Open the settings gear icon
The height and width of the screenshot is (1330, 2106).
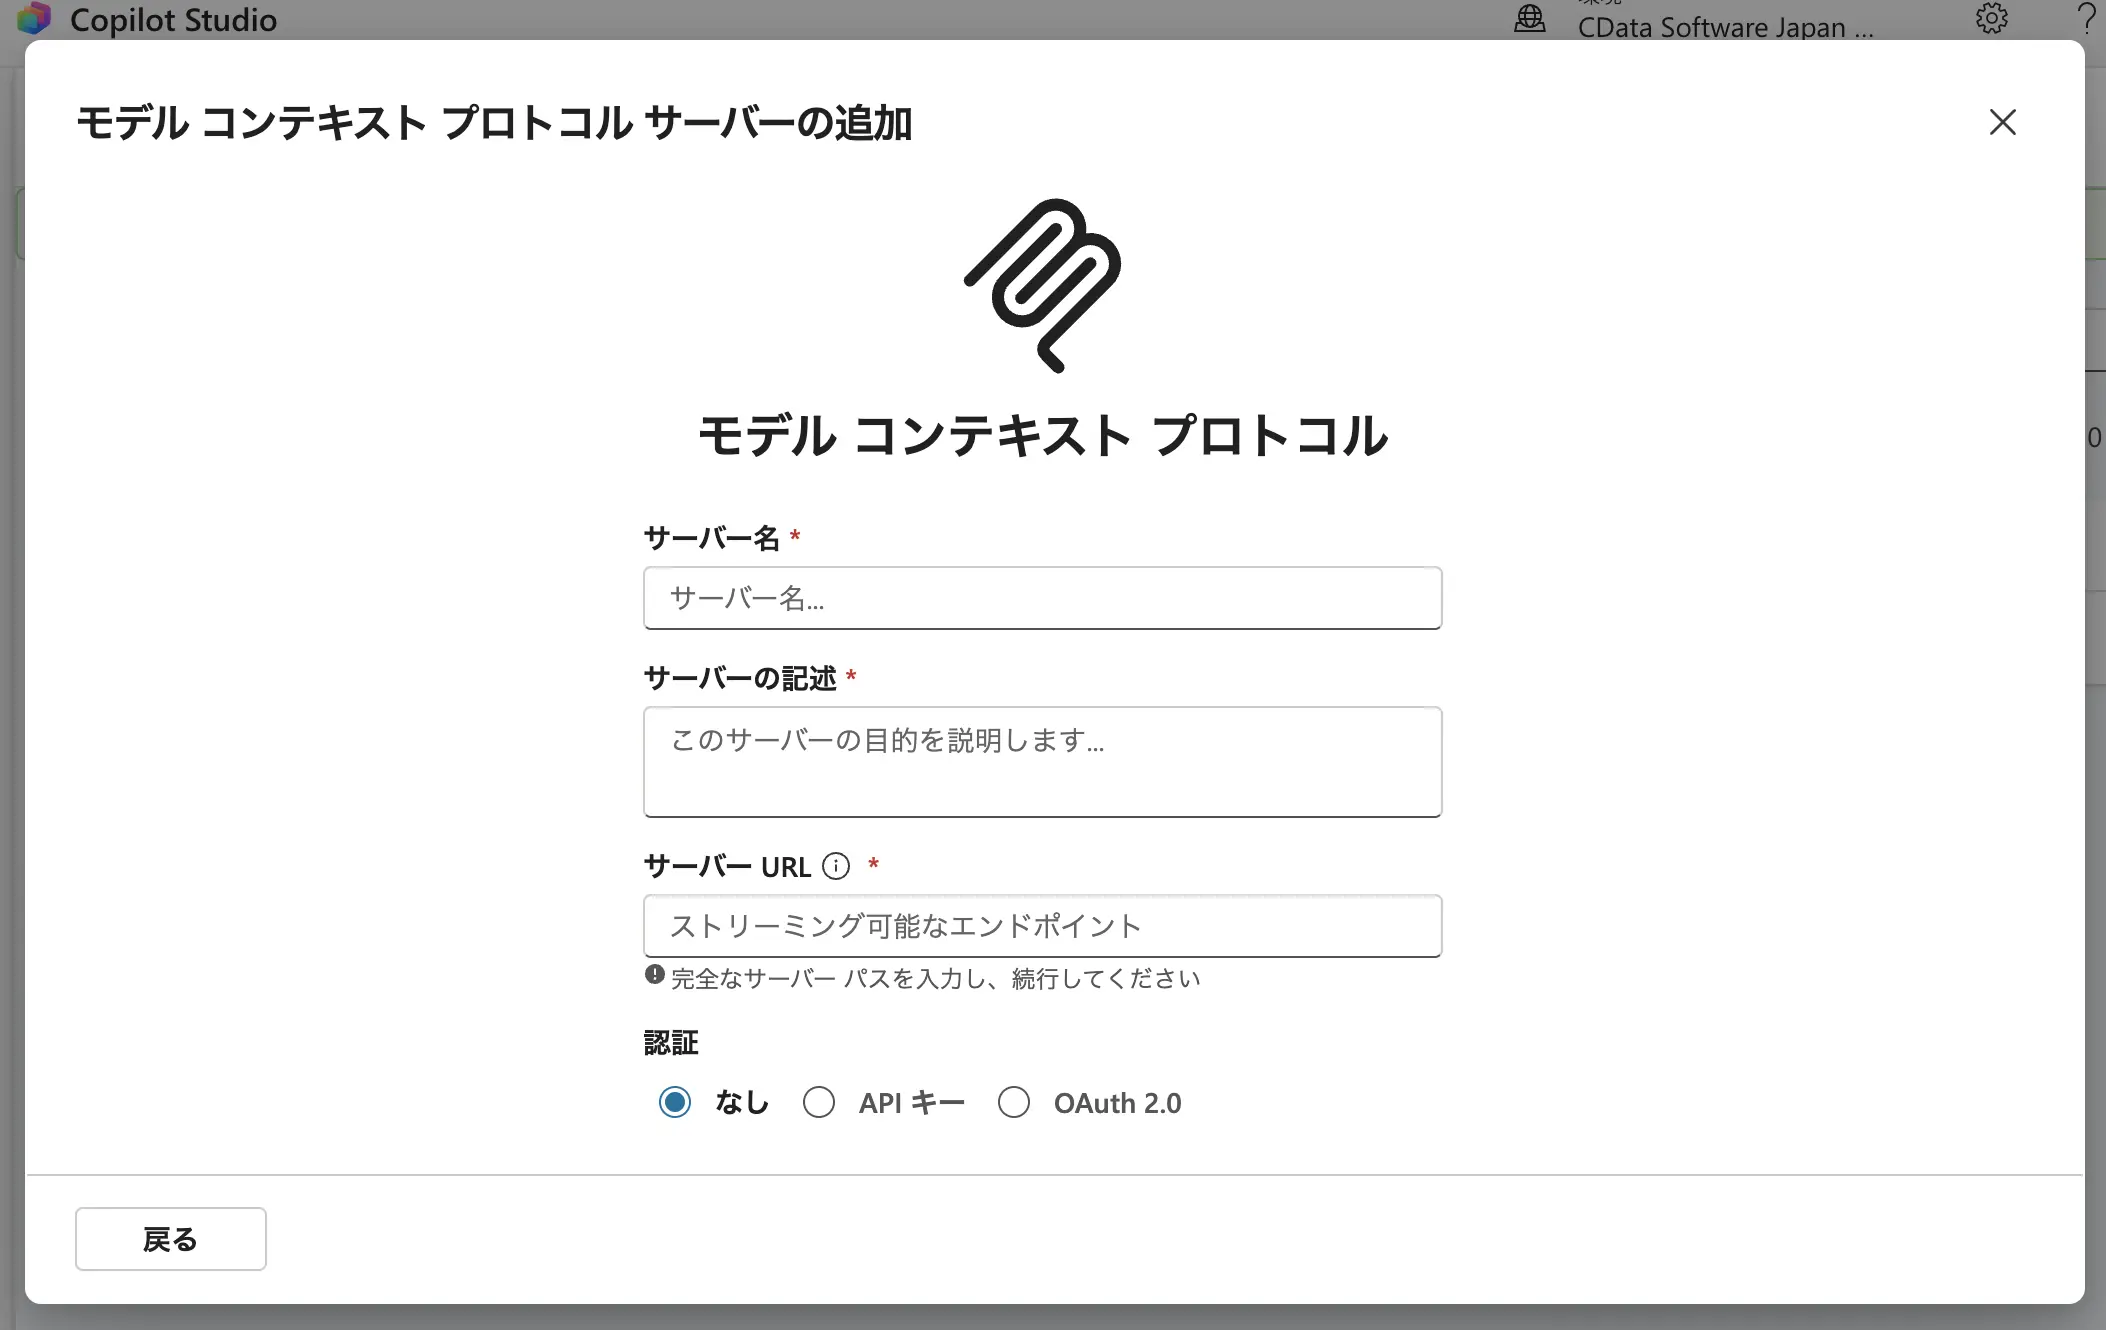[1992, 19]
